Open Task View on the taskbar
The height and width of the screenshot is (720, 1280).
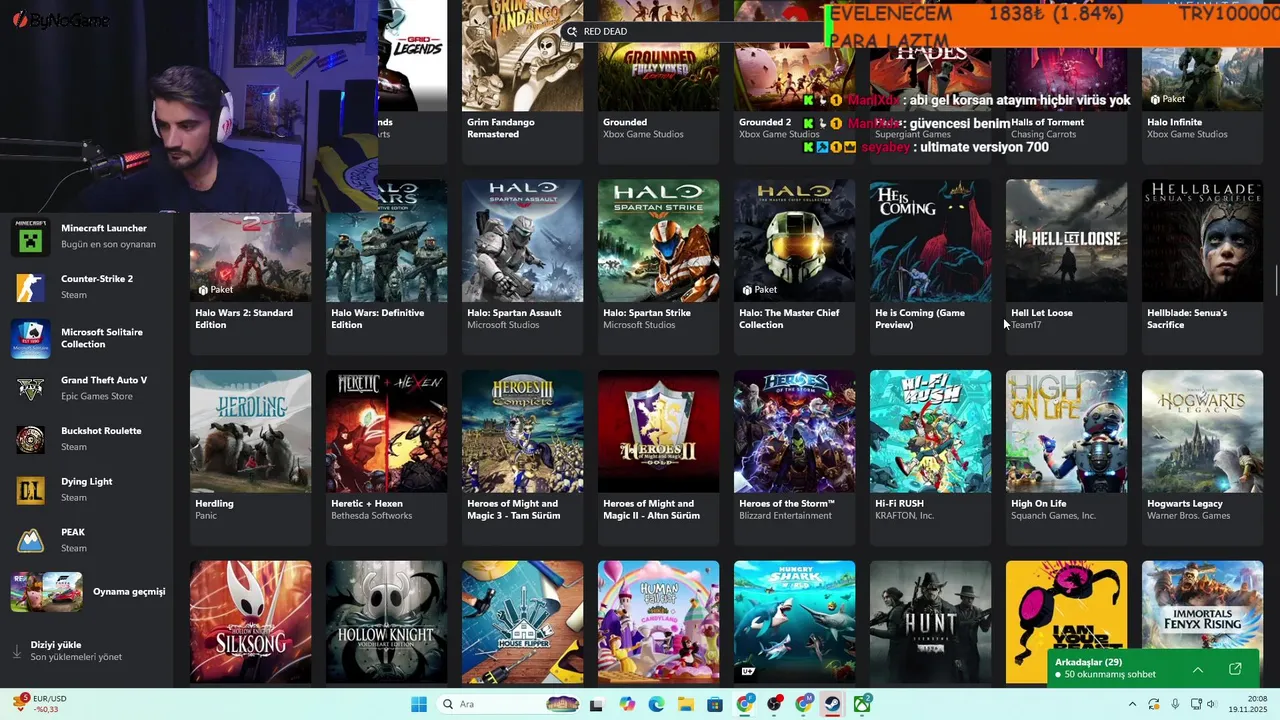596,704
